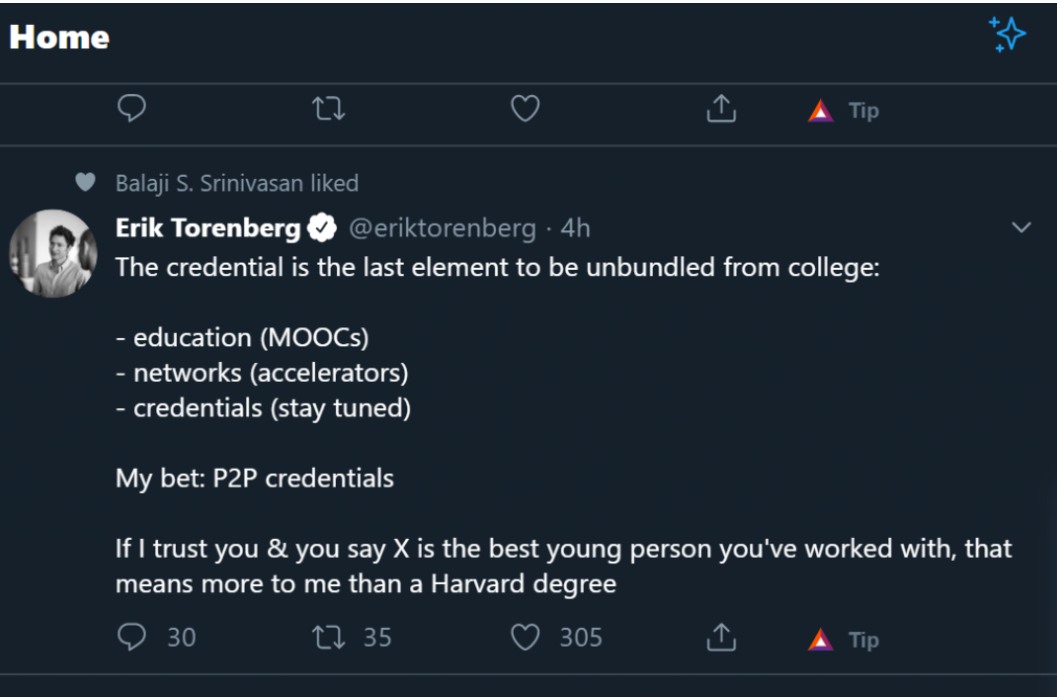The width and height of the screenshot is (1057, 700).
Task: Click the reply icon without a count
Action: 132,109
